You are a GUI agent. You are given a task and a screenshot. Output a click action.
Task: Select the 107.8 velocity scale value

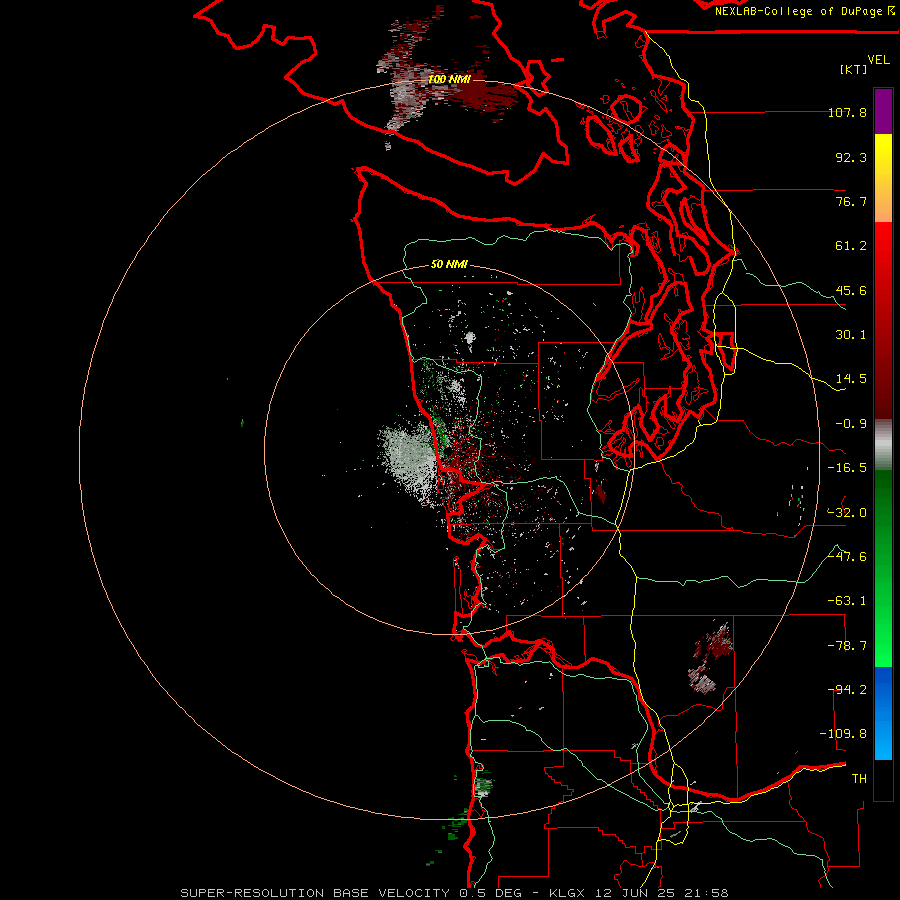pyautogui.click(x=847, y=112)
